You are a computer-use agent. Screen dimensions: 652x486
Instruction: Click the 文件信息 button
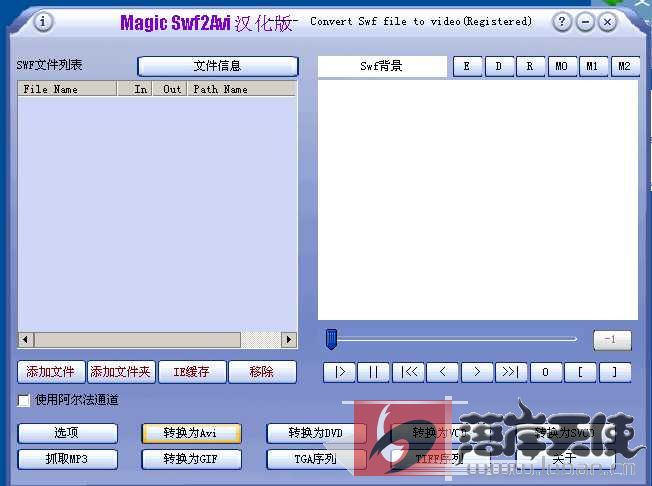point(217,66)
